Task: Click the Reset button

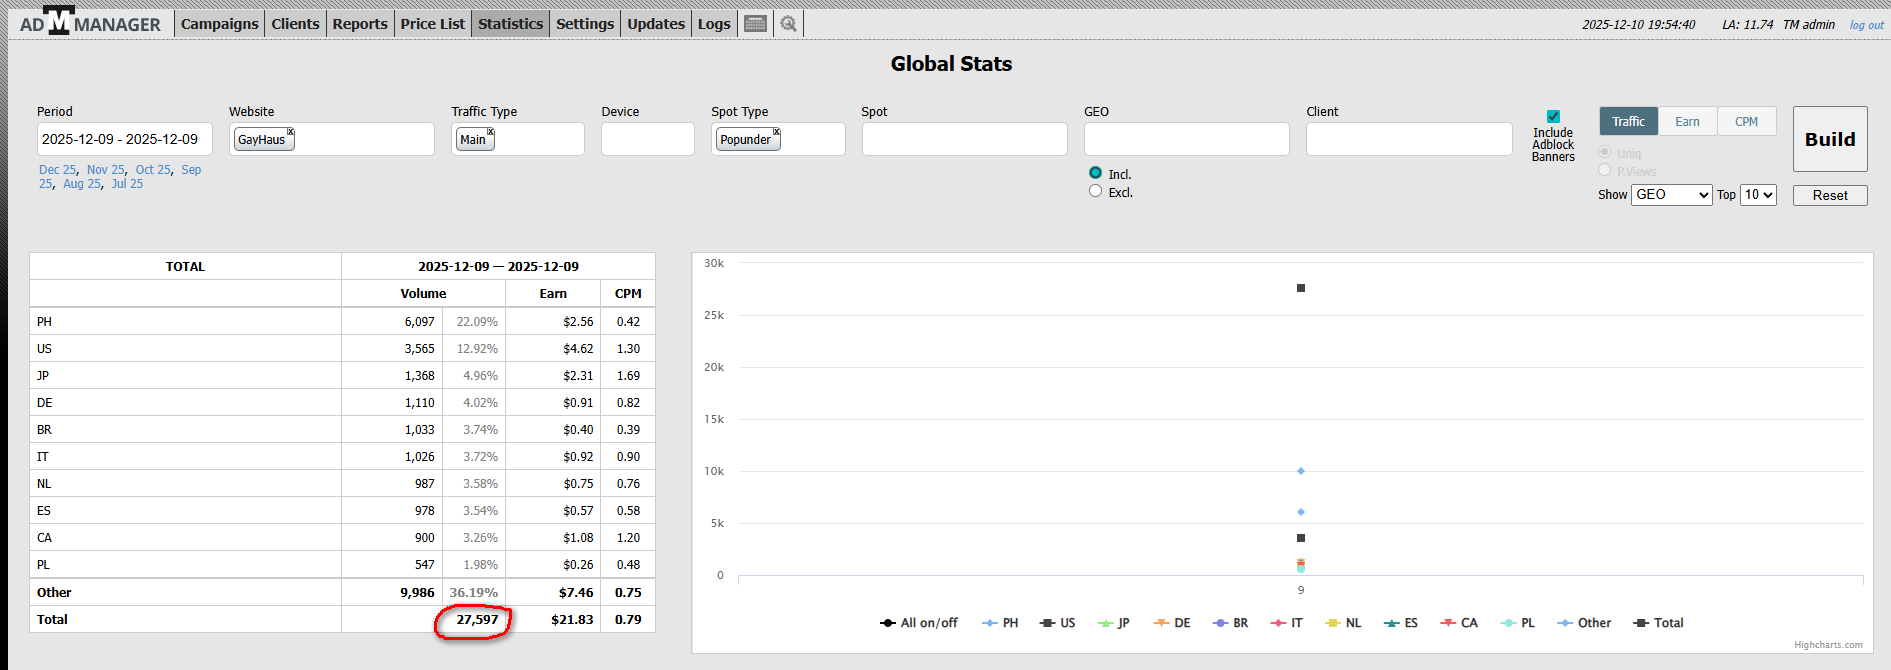Action: click(1830, 195)
